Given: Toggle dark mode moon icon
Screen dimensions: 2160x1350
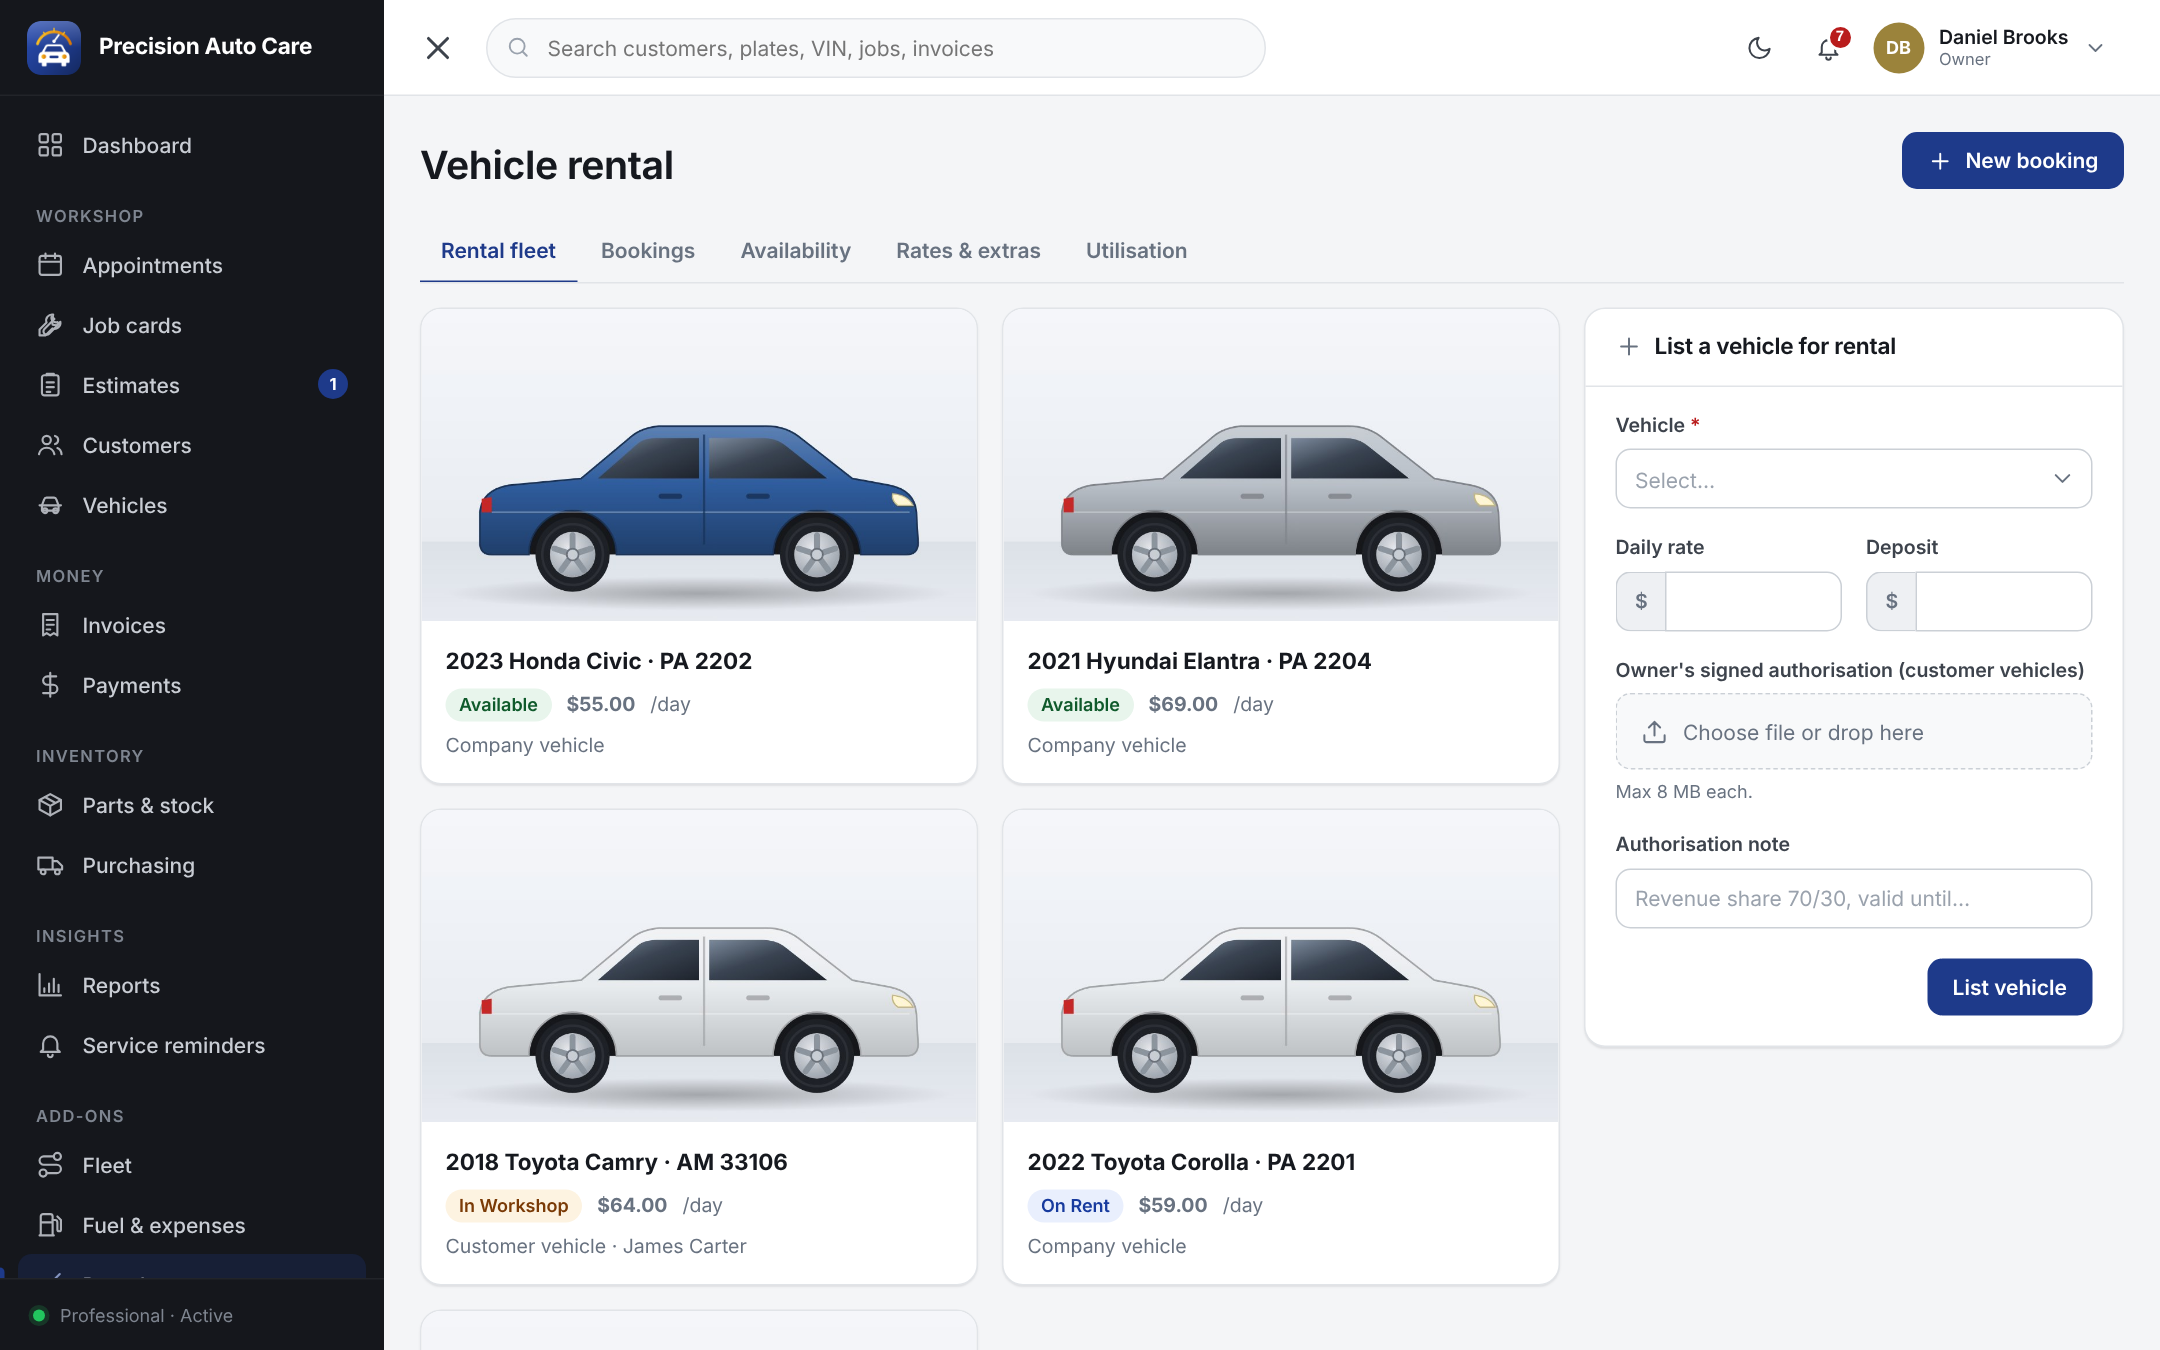Looking at the screenshot, I should pyautogui.click(x=1759, y=48).
